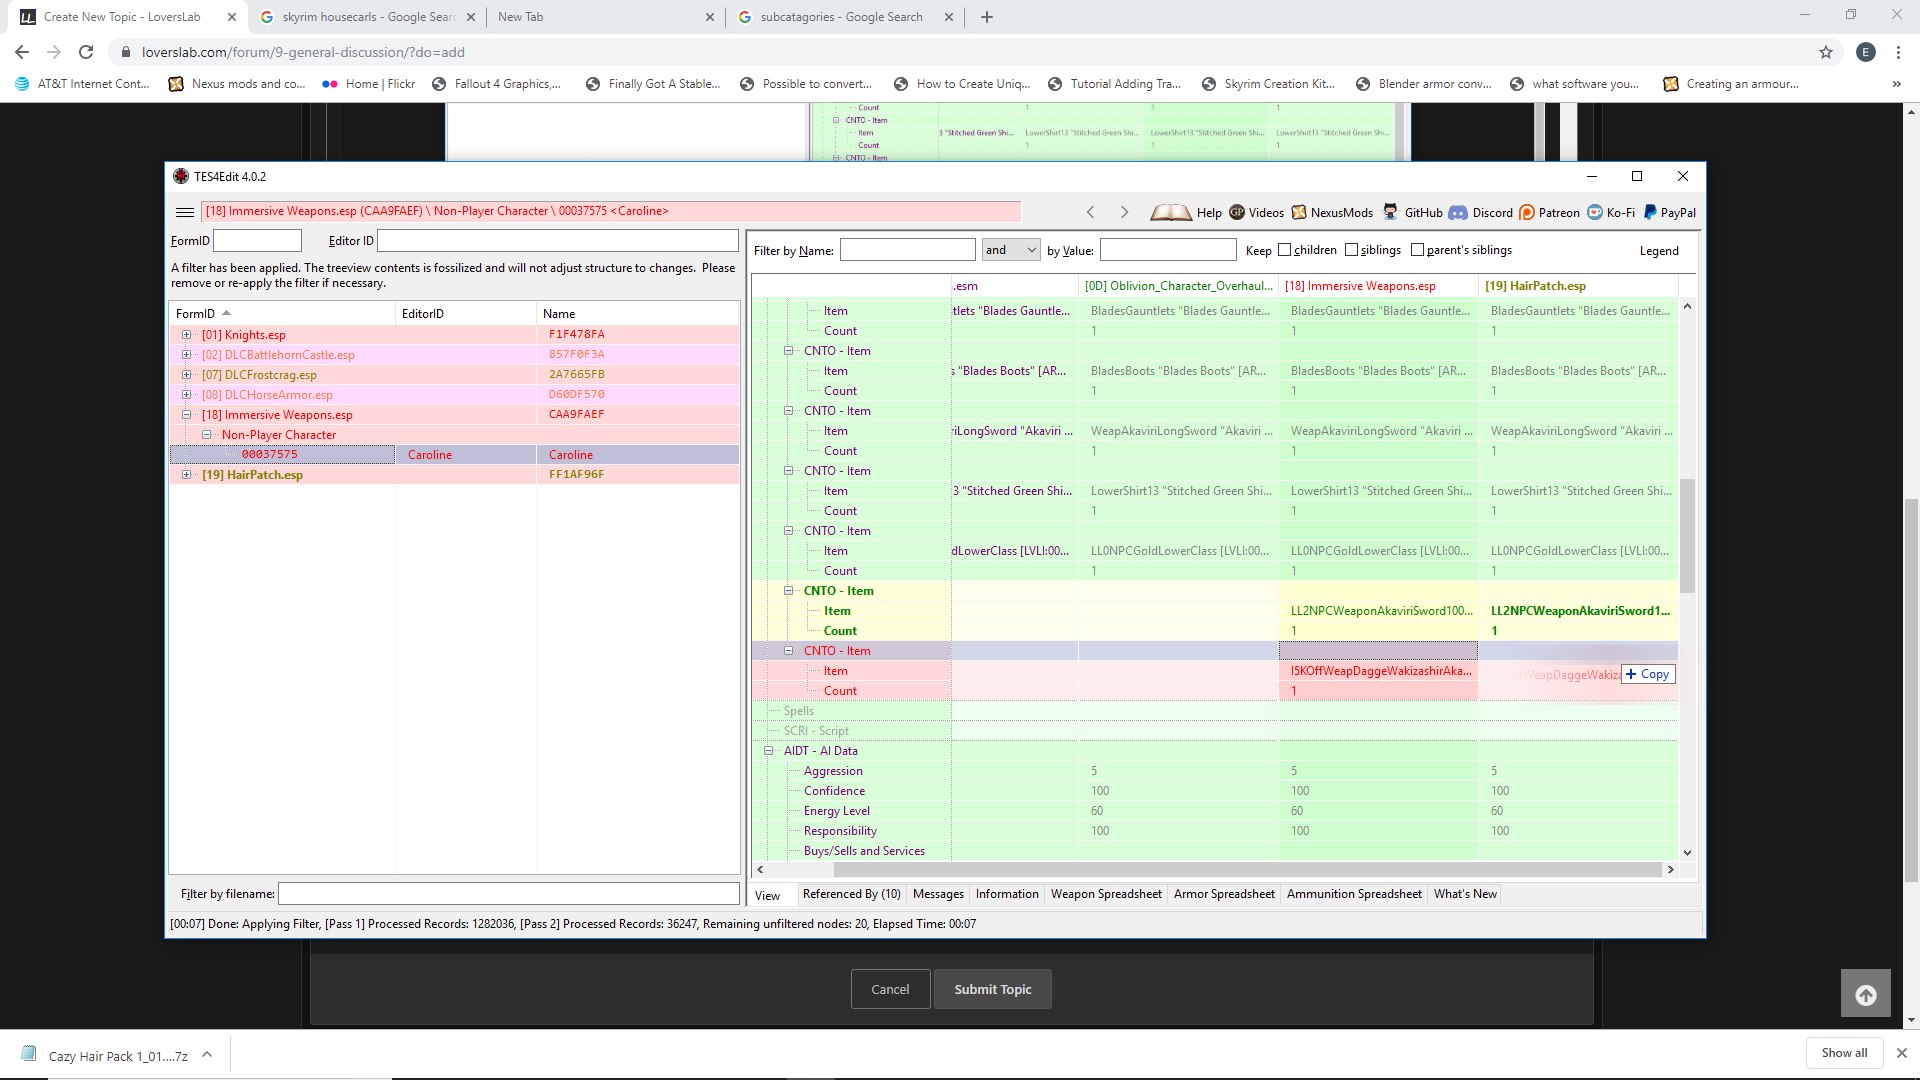Switch to the Messages tab
This screenshot has width=1920, height=1080.
(938, 894)
